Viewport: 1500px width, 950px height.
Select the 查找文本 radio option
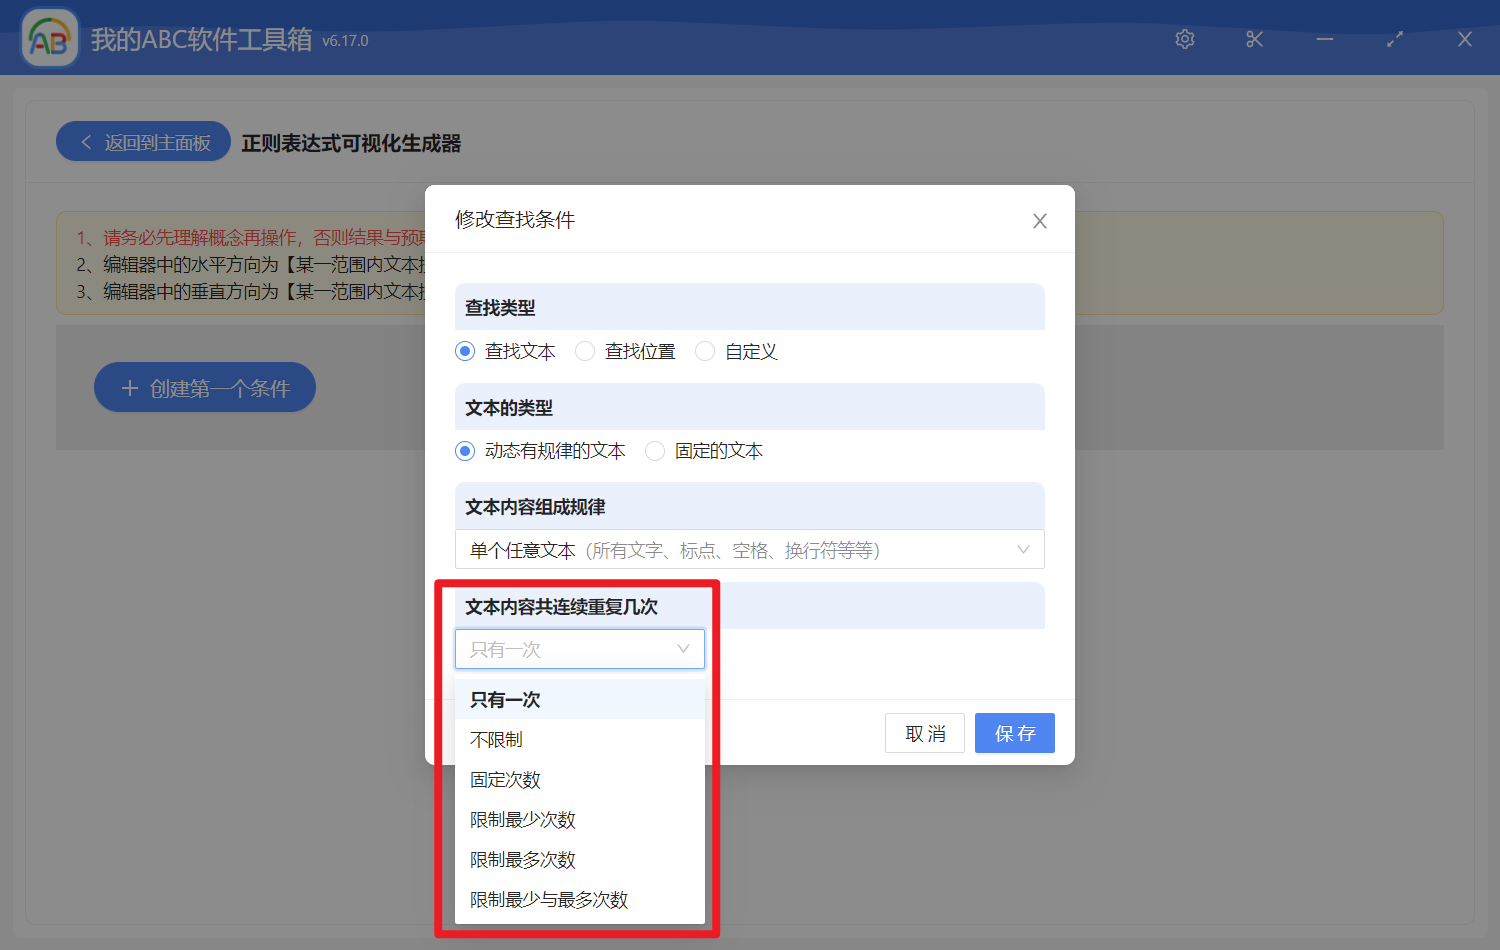(x=465, y=351)
